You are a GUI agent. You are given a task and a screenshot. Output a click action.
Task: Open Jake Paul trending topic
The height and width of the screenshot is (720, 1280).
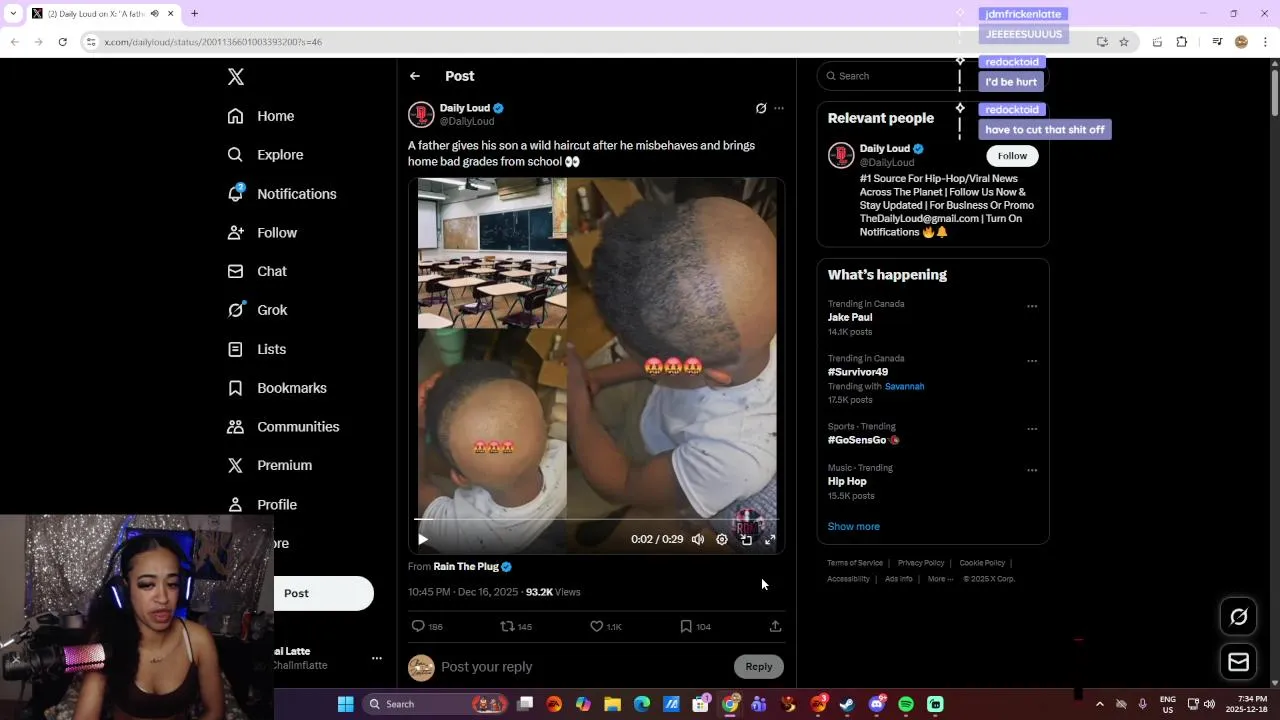pyautogui.click(x=850, y=317)
